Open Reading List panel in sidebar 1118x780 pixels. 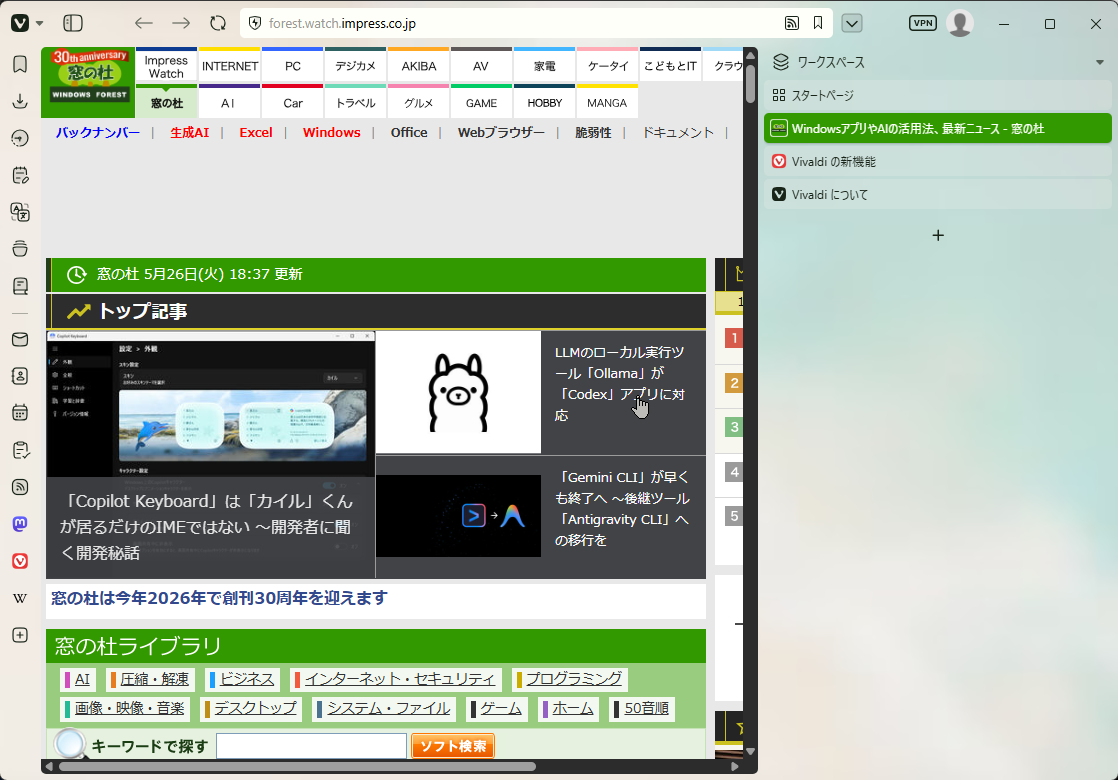(20, 286)
